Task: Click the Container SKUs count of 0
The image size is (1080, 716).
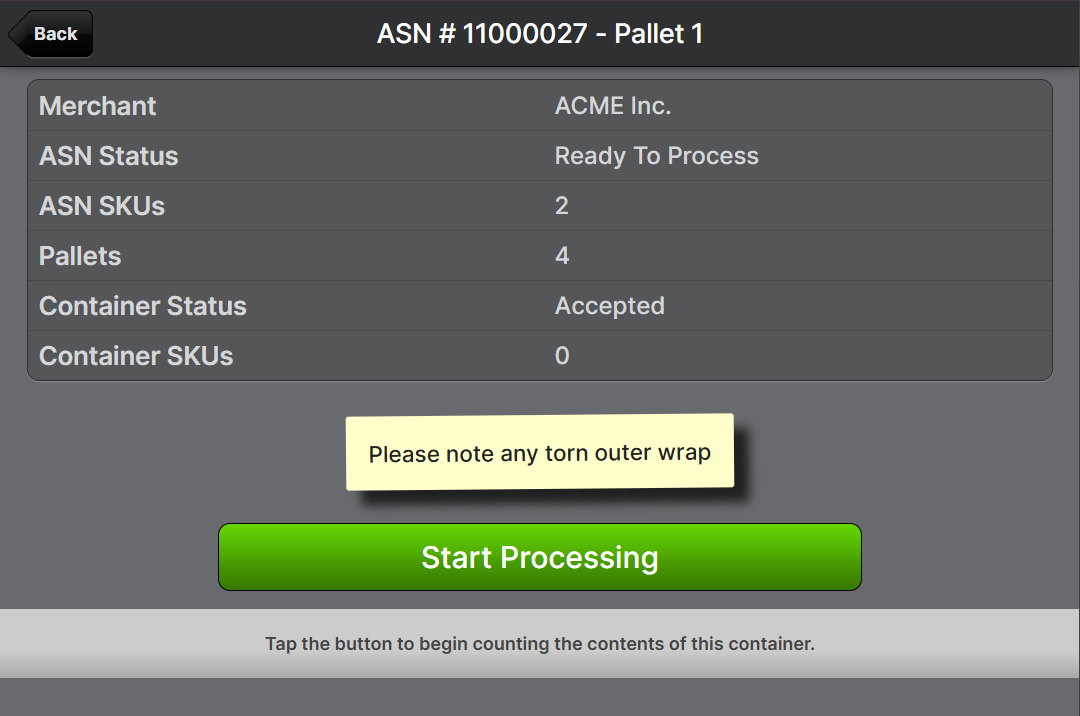Action: pyautogui.click(x=562, y=356)
